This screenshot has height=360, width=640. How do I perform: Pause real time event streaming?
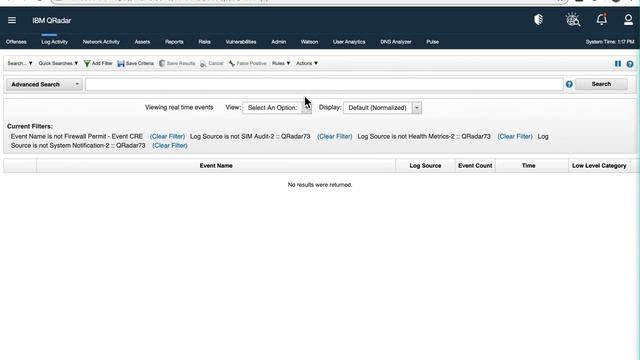coord(618,64)
